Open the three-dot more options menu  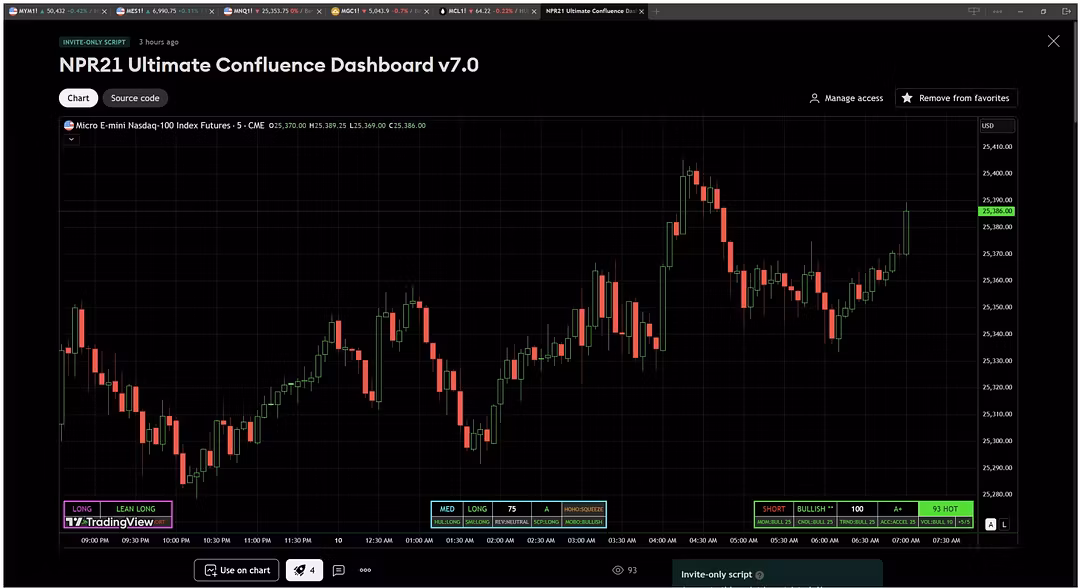[x=366, y=570]
